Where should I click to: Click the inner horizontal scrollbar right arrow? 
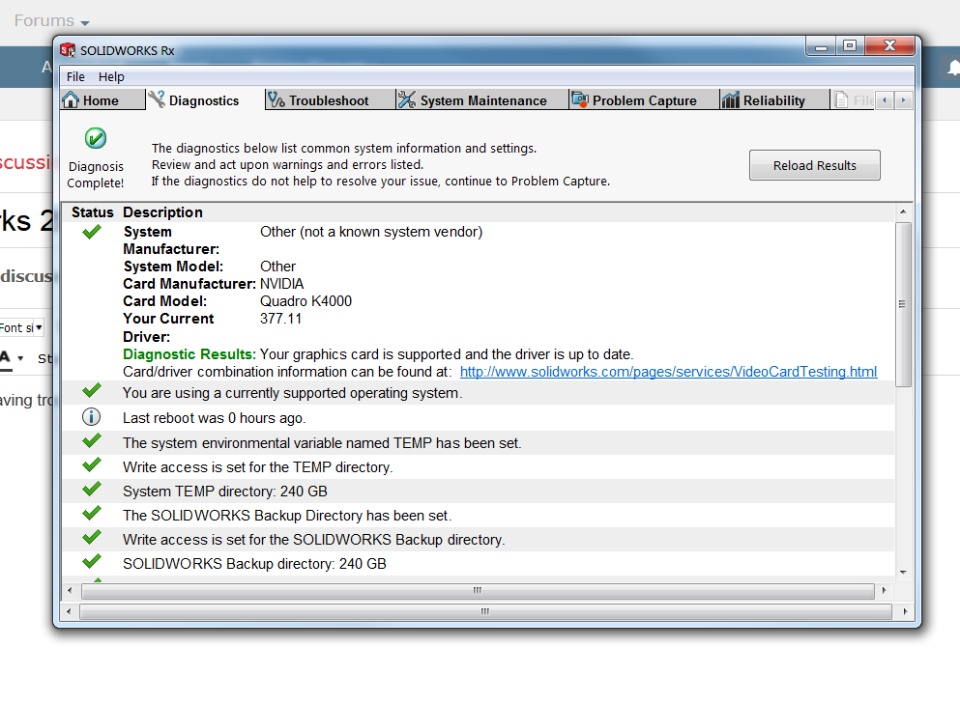pos(883,591)
